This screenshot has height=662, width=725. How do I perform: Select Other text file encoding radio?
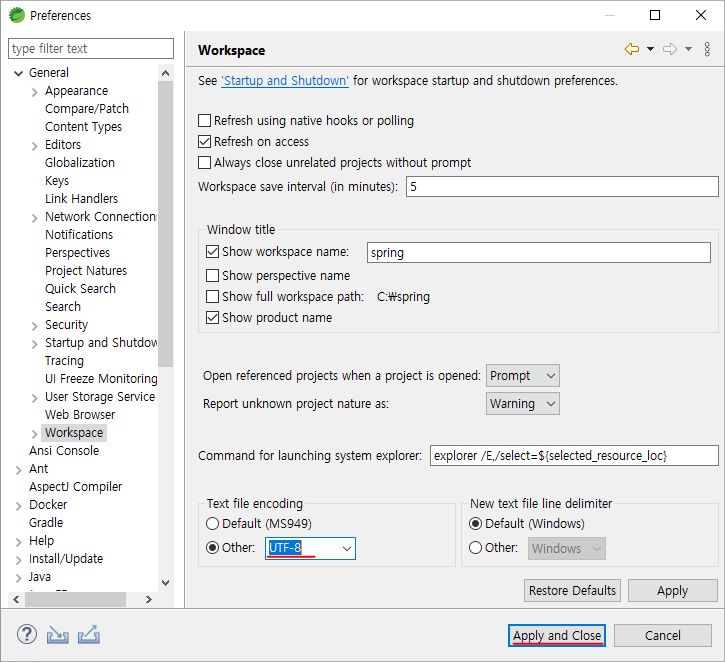click(212, 548)
